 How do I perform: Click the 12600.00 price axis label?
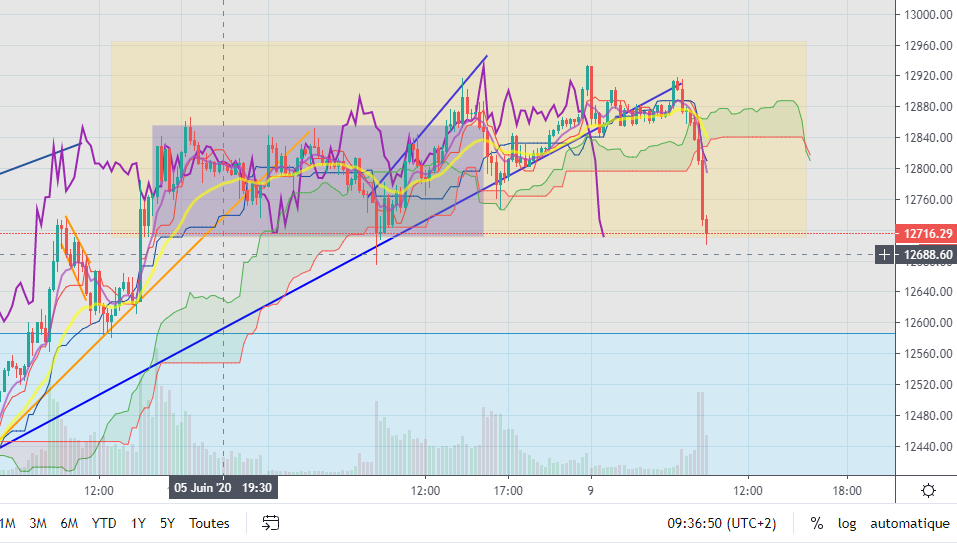click(x=928, y=323)
